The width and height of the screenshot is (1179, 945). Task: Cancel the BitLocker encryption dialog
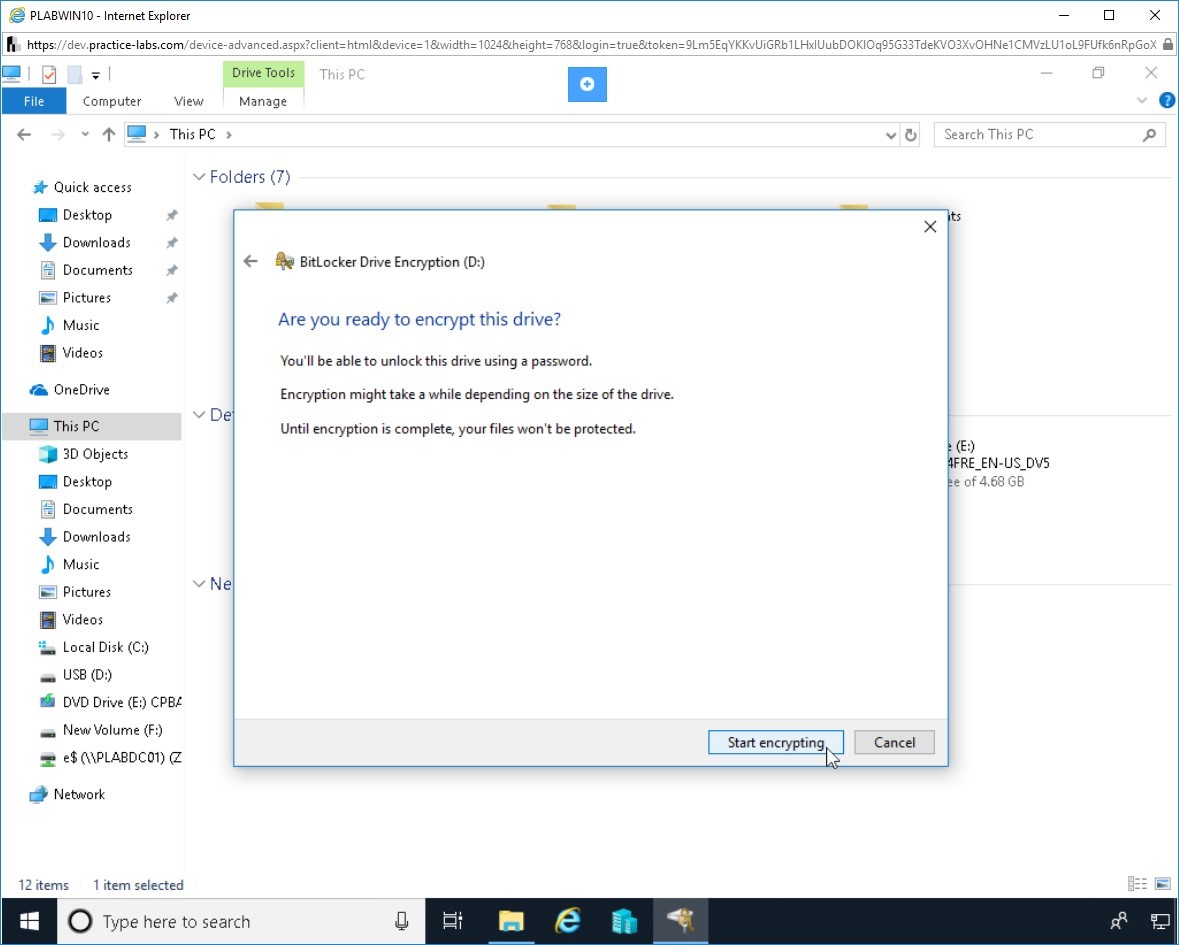(894, 742)
